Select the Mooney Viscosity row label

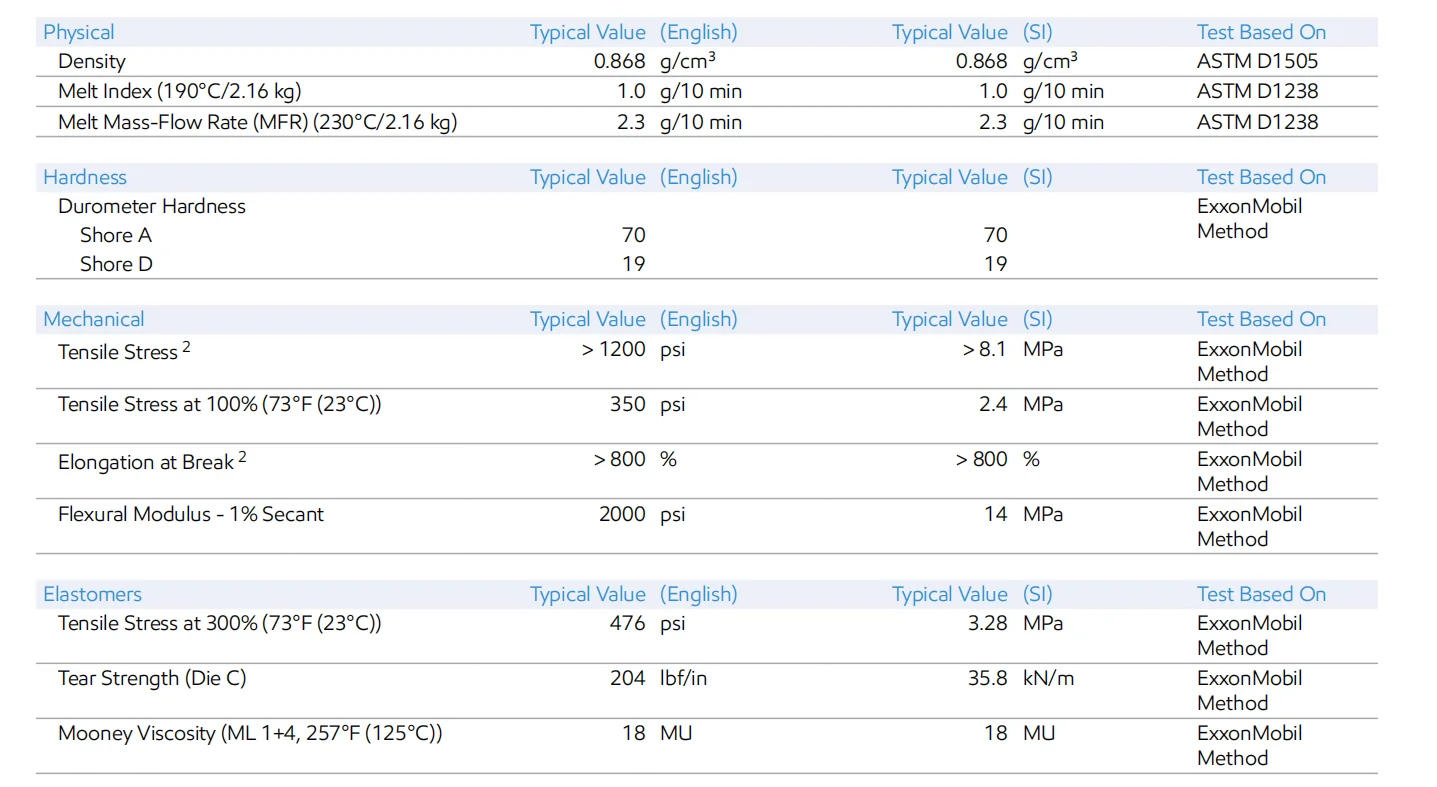249,733
